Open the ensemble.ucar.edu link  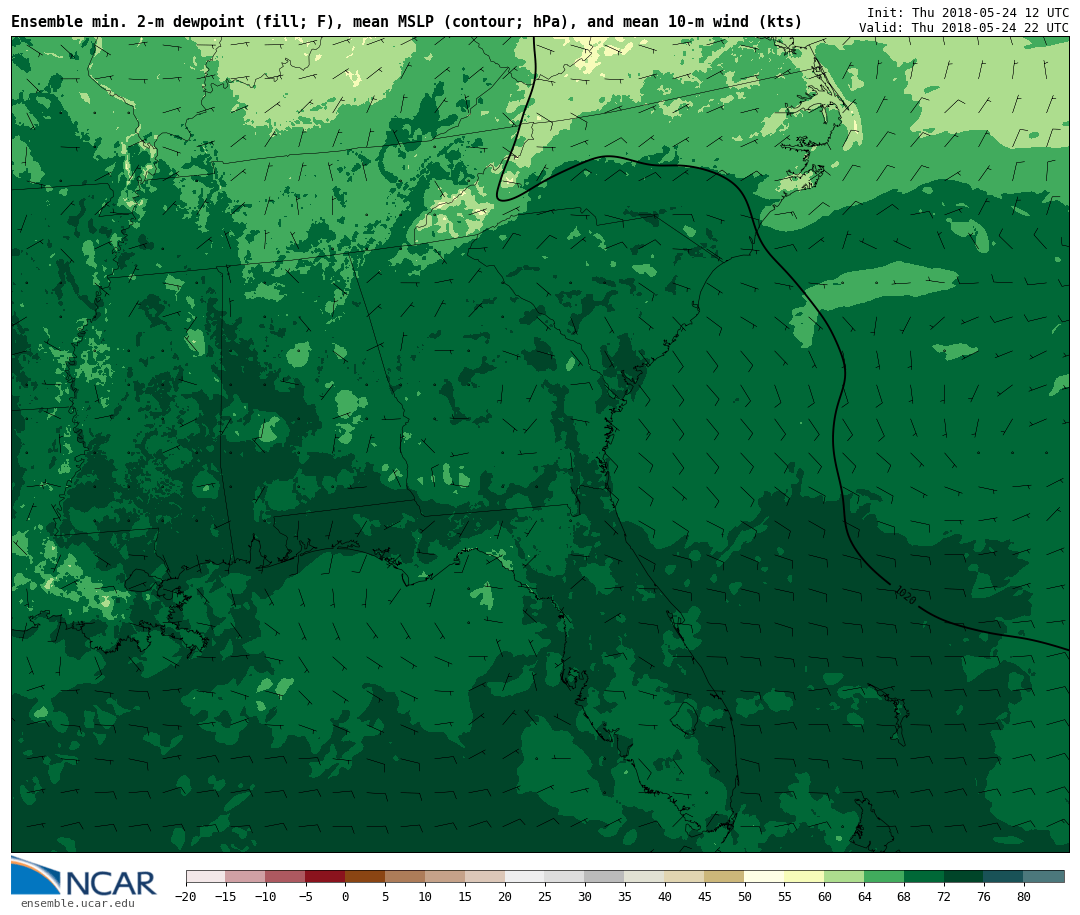[x=77, y=903]
